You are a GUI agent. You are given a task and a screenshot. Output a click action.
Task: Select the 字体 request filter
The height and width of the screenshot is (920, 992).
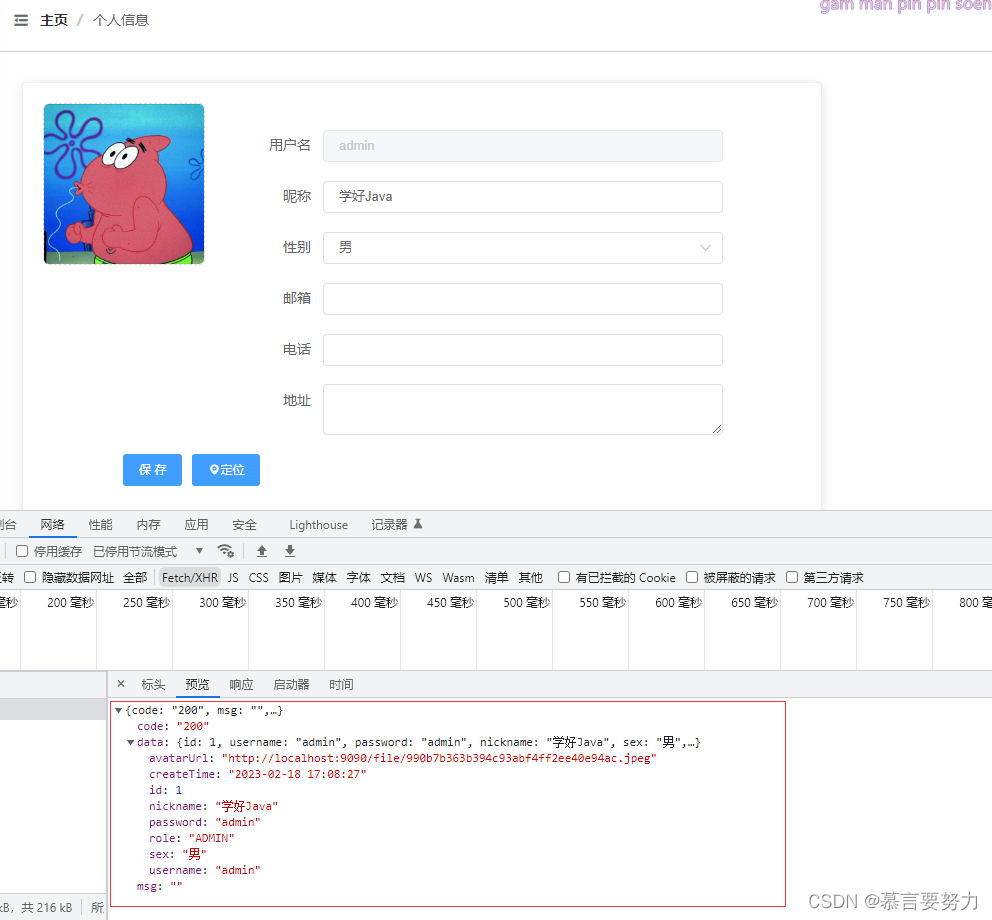(x=359, y=578)
